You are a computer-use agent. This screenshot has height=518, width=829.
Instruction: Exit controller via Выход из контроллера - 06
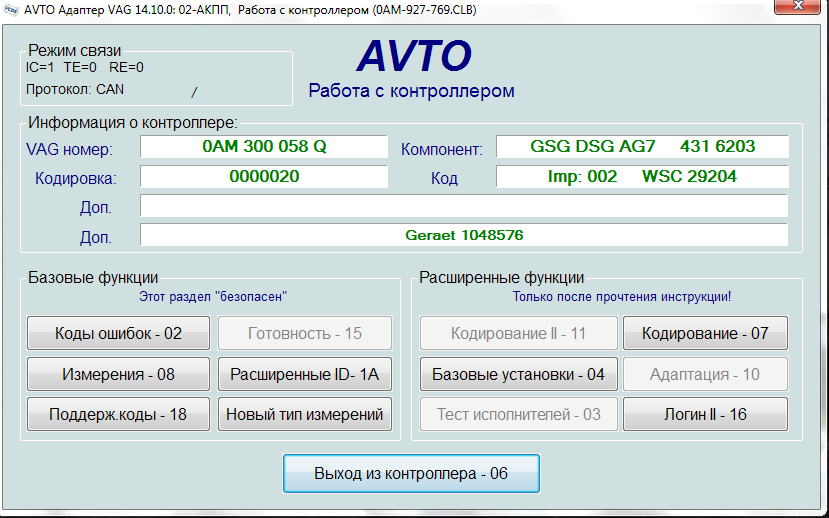pos(411,473)
